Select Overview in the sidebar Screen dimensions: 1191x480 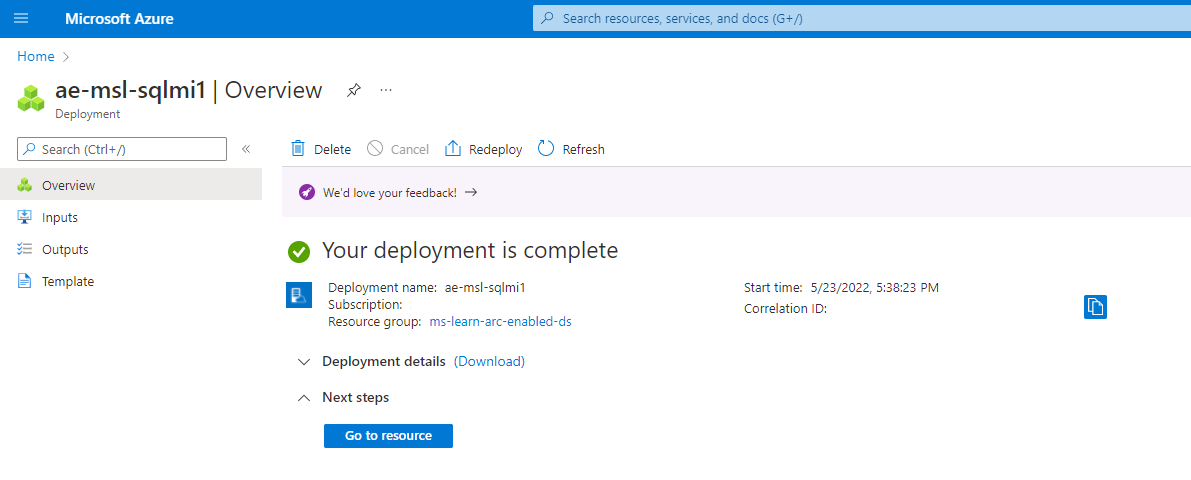click(x=131, y=185)
